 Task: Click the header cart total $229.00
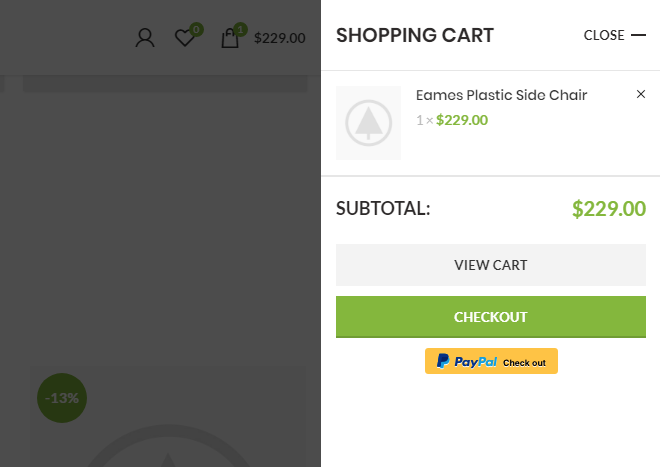(x=279, y=38)
